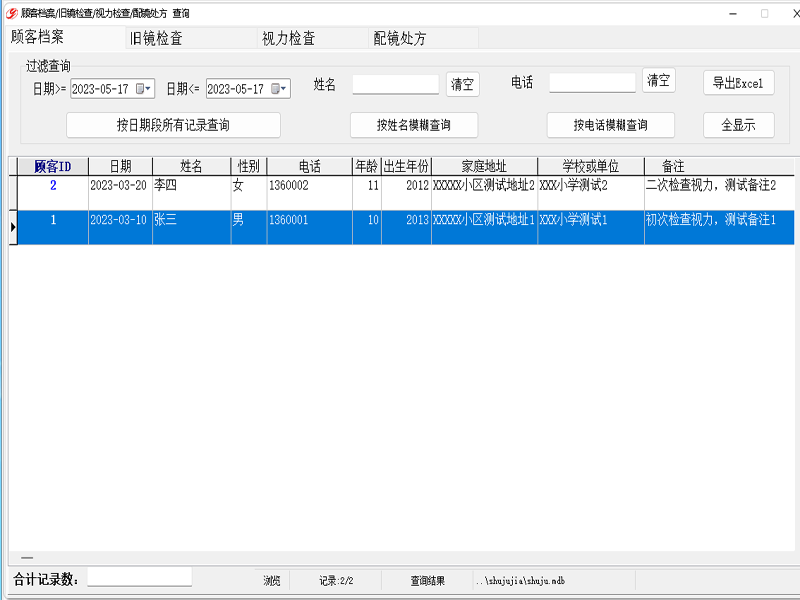800x600 pixels.
Task: Focus the 电话 input field
Action: click(x=592, y=83)
